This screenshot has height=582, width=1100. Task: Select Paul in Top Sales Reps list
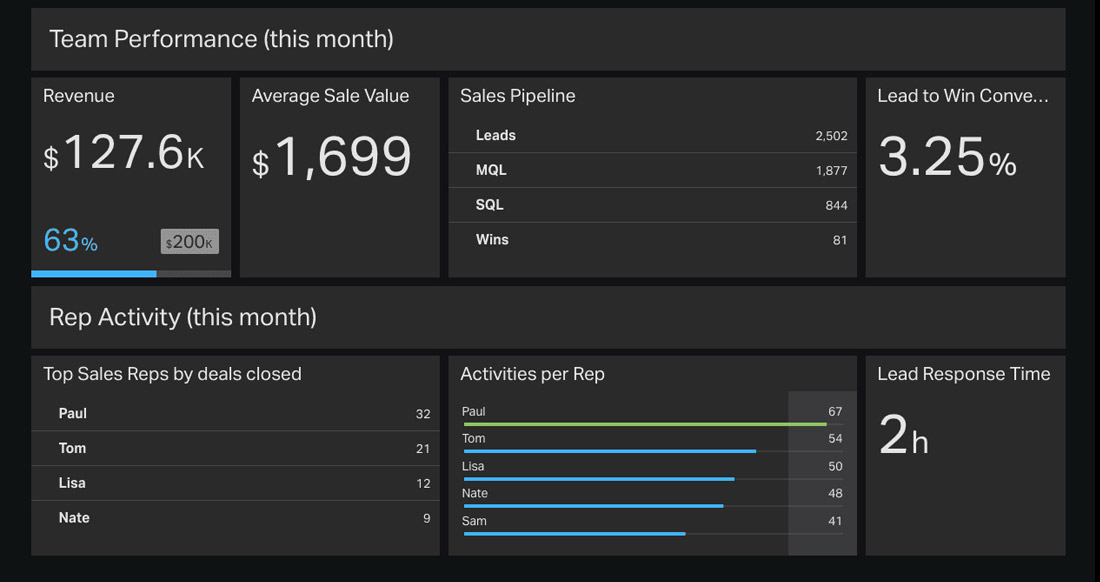[235, 414]
